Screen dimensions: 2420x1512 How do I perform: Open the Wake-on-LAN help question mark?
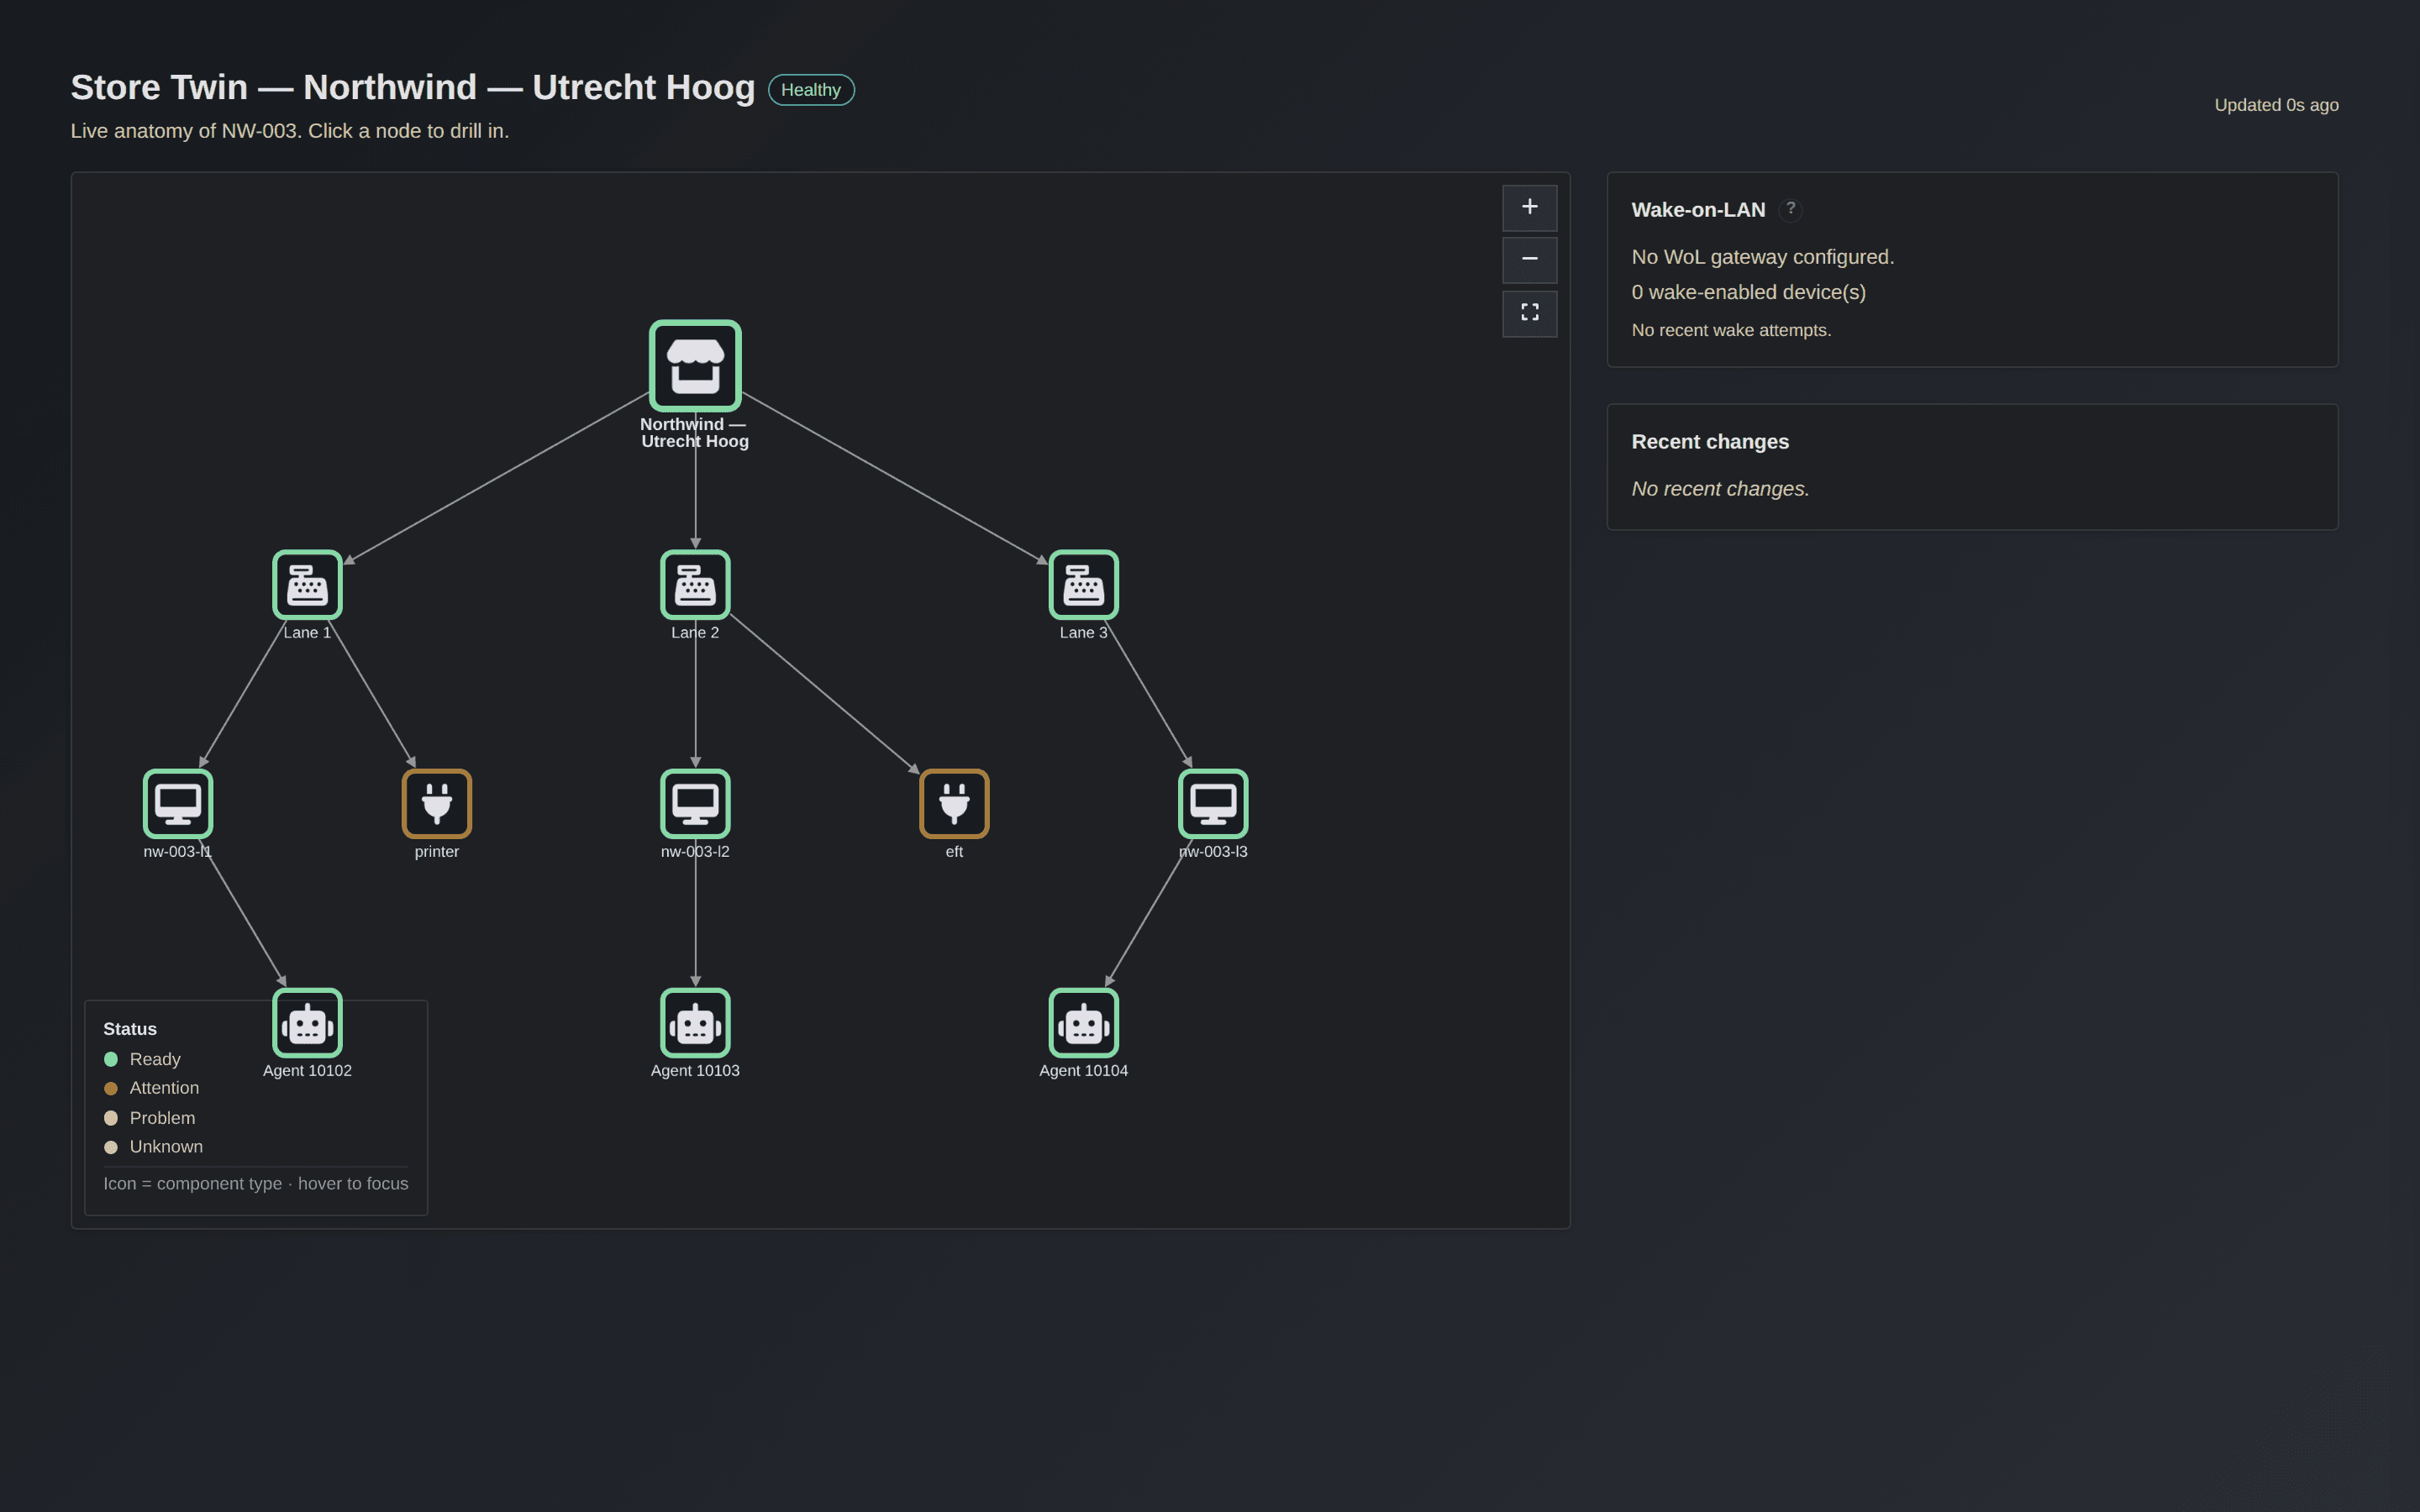[x=1790, y=209]
